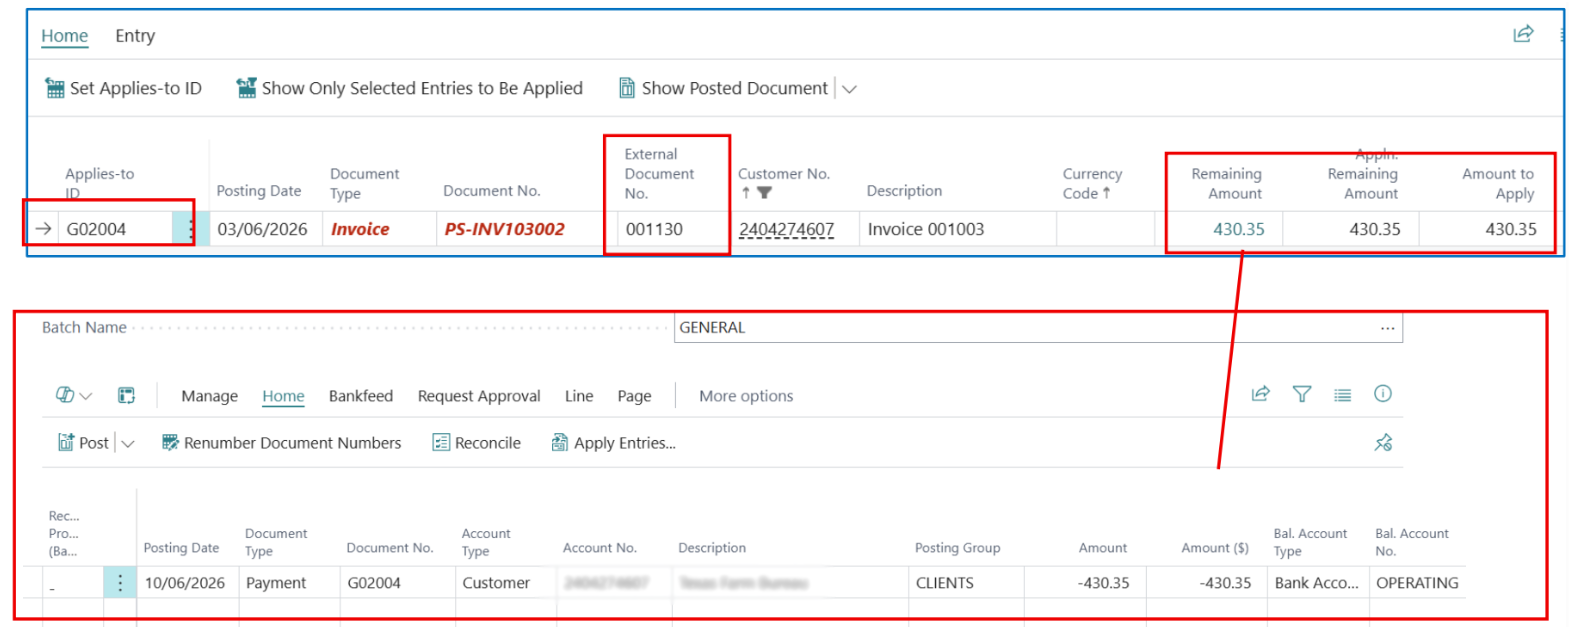Viewport: 1572px width, 627px height.
Task: Click the Remaining Amount 430.35 link
Action: [1238, 229]
